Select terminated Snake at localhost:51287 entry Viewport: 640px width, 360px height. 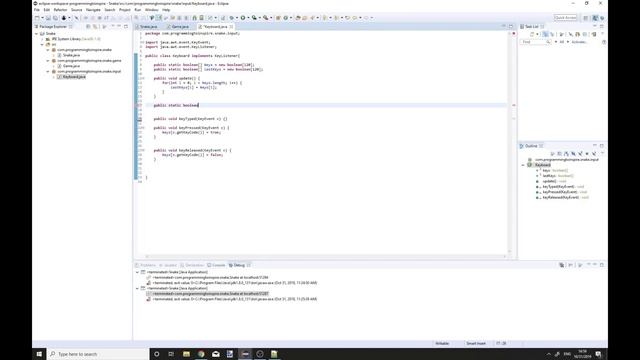[x=207, y=293]
